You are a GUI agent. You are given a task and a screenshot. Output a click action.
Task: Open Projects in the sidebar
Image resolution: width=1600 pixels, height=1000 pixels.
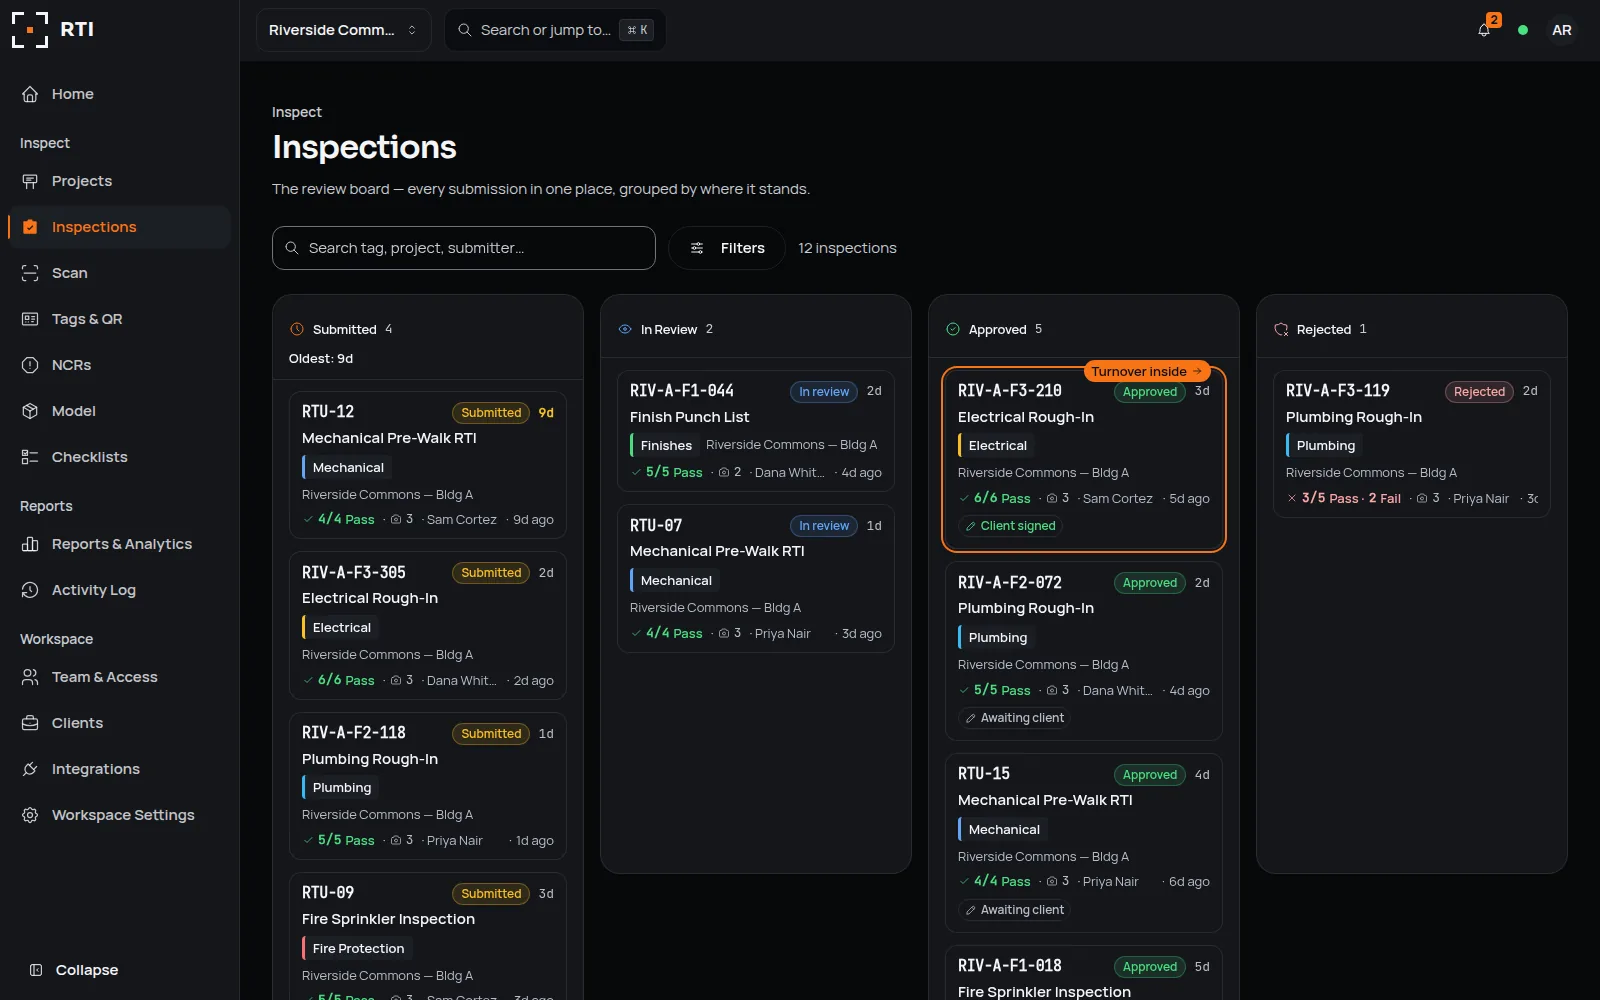120,181
